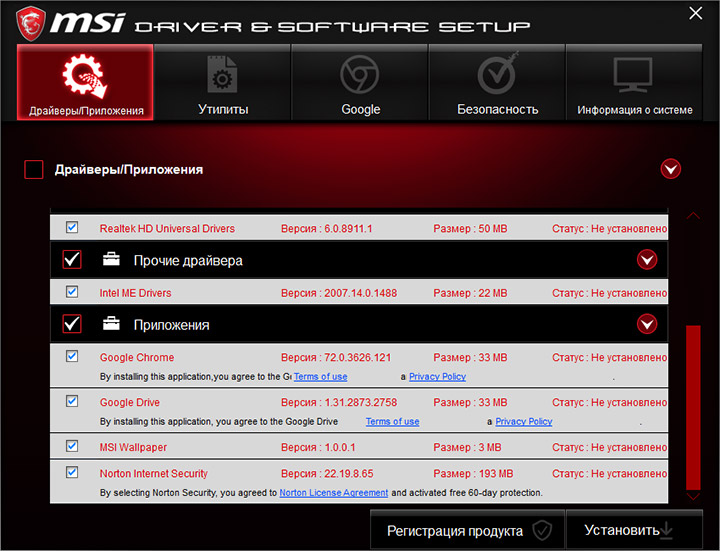Click status text in the Intel ME Drivers row
Screen dimensions: 720x551
[609, 293]
